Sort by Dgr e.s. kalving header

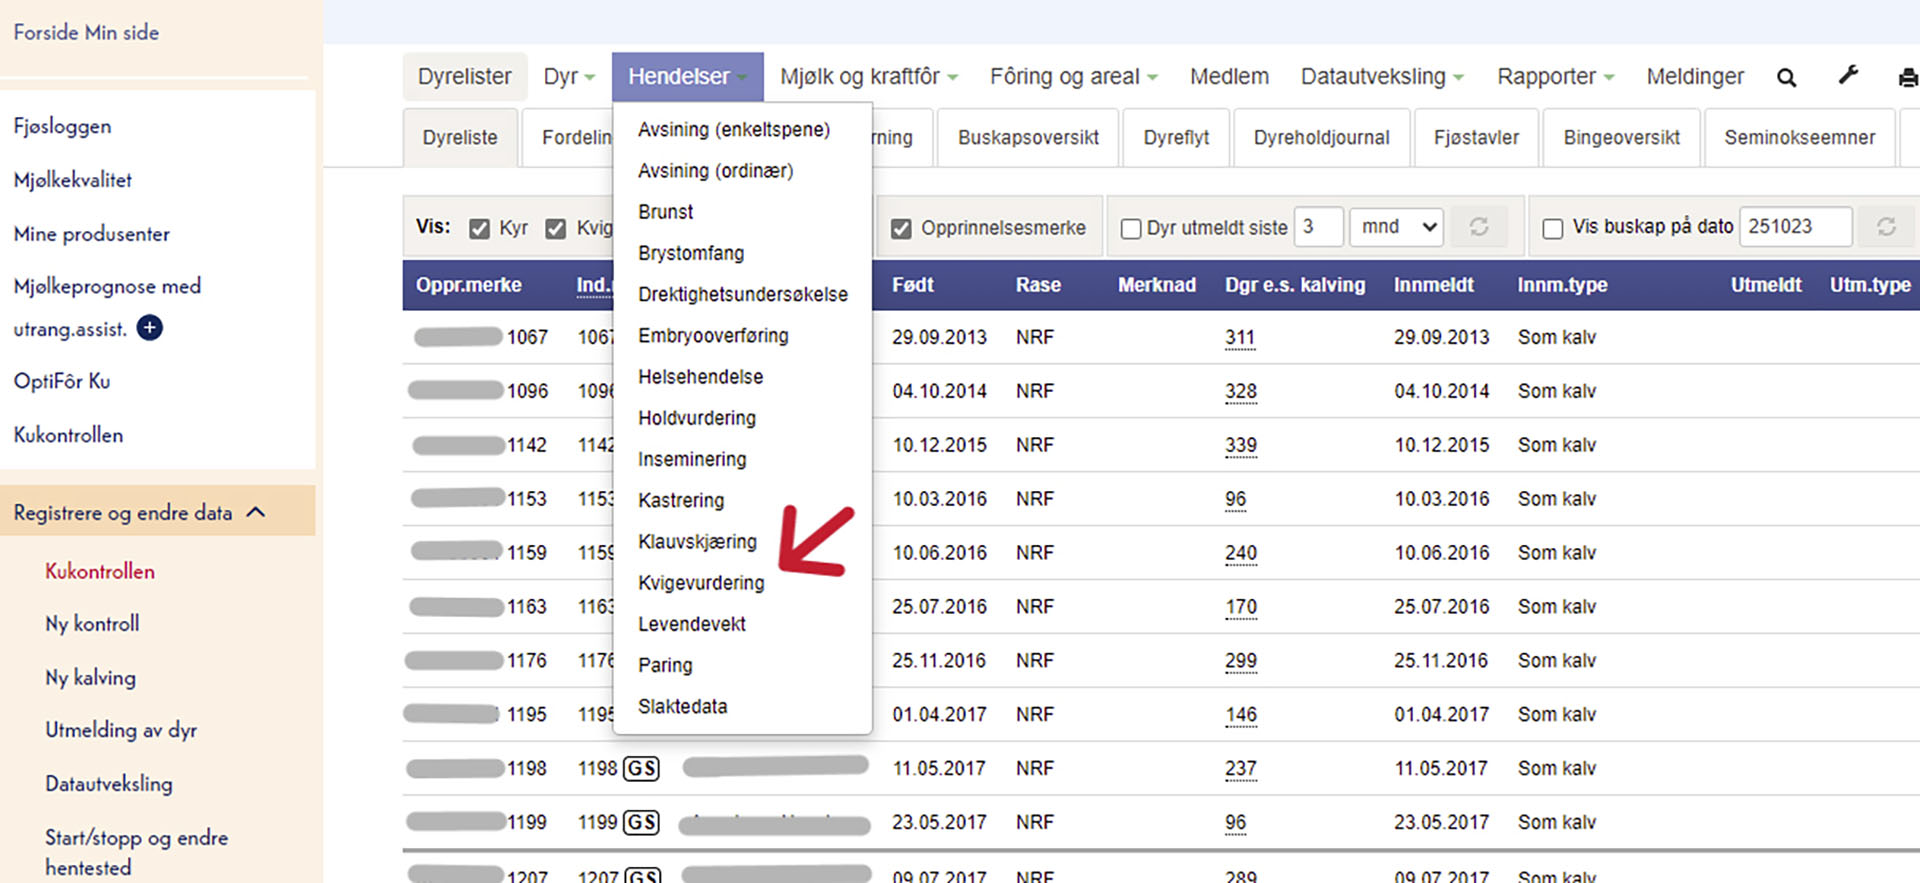[x=1295, y=285]
